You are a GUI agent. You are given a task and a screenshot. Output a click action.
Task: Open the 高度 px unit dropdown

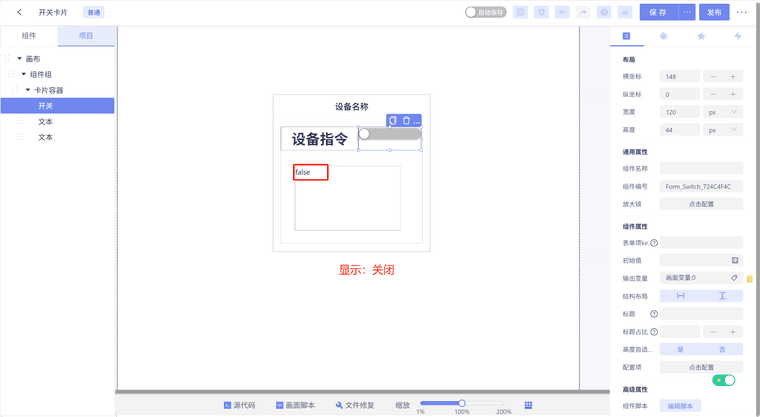click(x=723, y=130)
